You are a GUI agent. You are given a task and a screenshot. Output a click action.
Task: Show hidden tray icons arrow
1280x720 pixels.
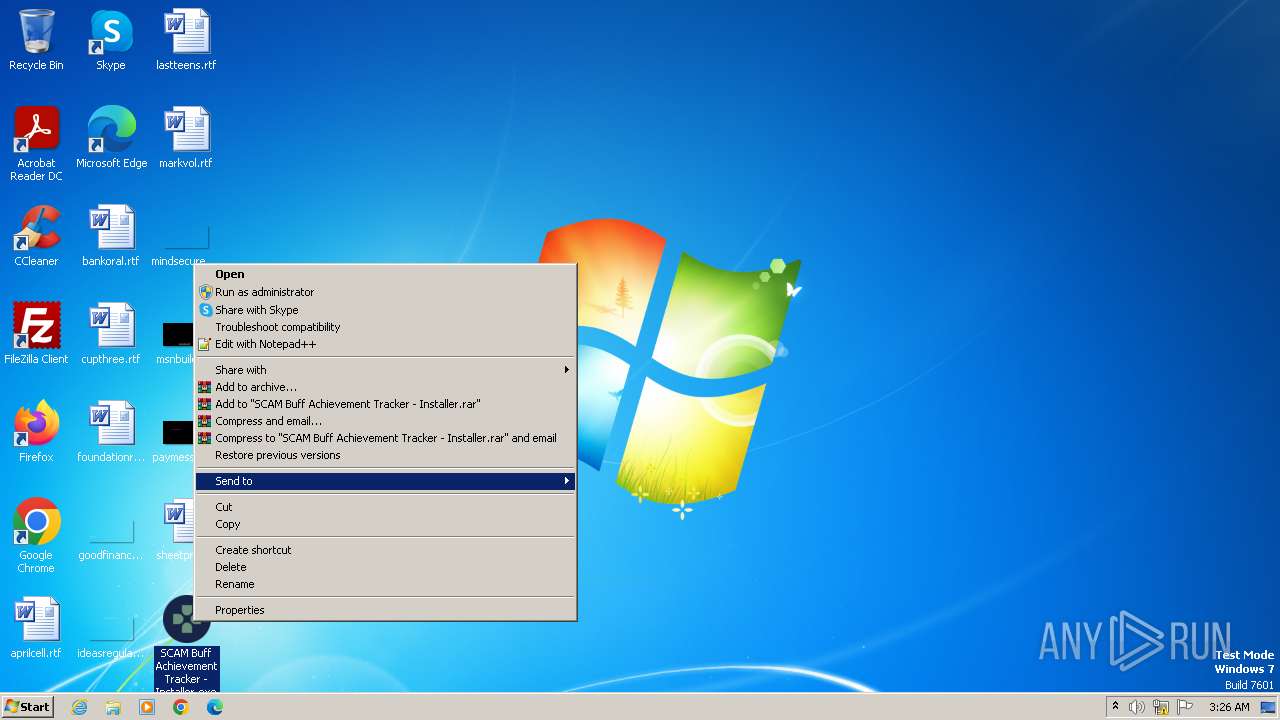(1115, 707)
